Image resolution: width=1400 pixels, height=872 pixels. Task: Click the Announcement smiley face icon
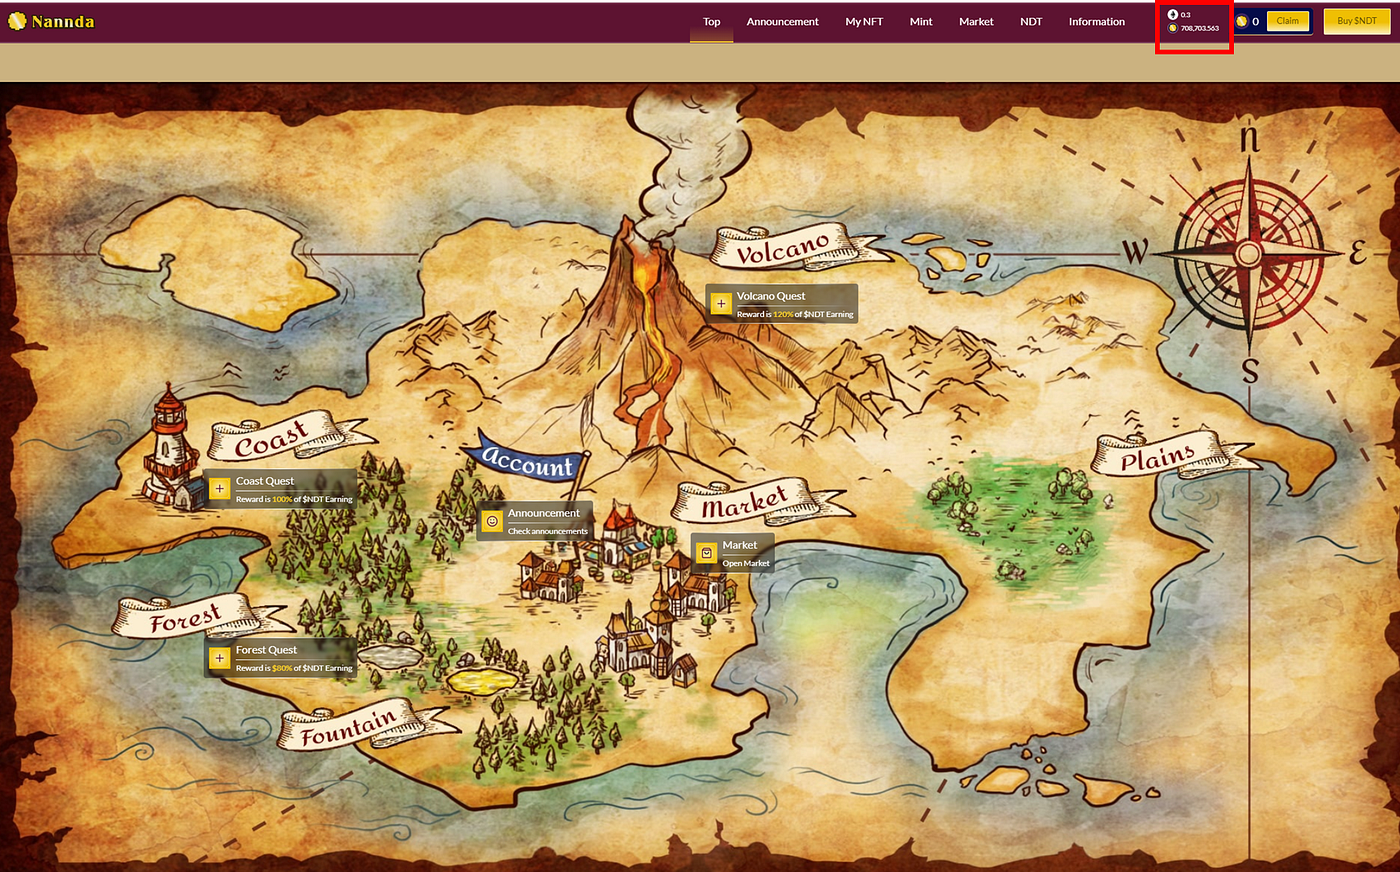491,521
